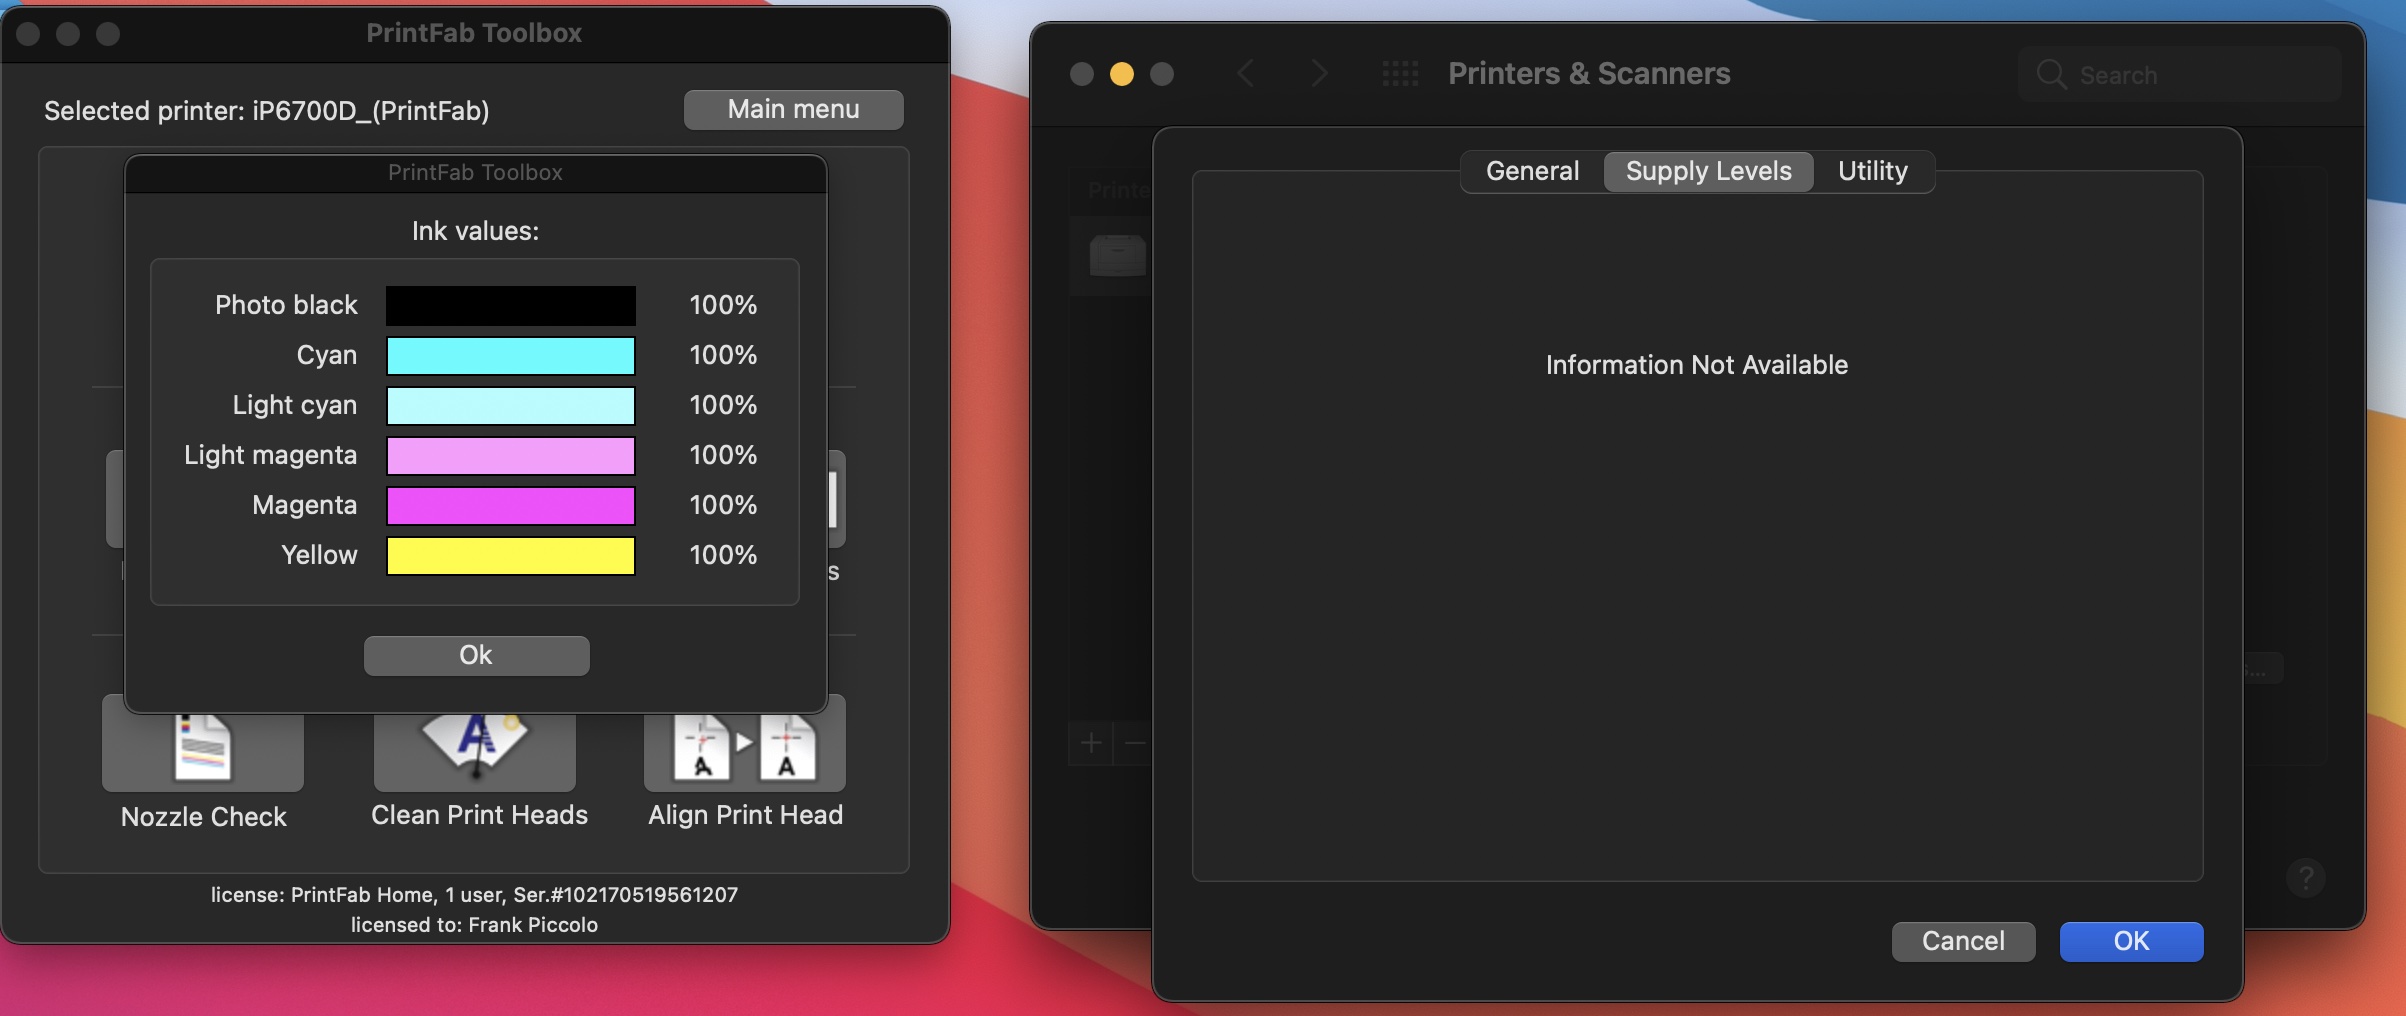Click the add printer plus icon
The width and height of the screenshot is (2406, 1016).
[1091, 743]
